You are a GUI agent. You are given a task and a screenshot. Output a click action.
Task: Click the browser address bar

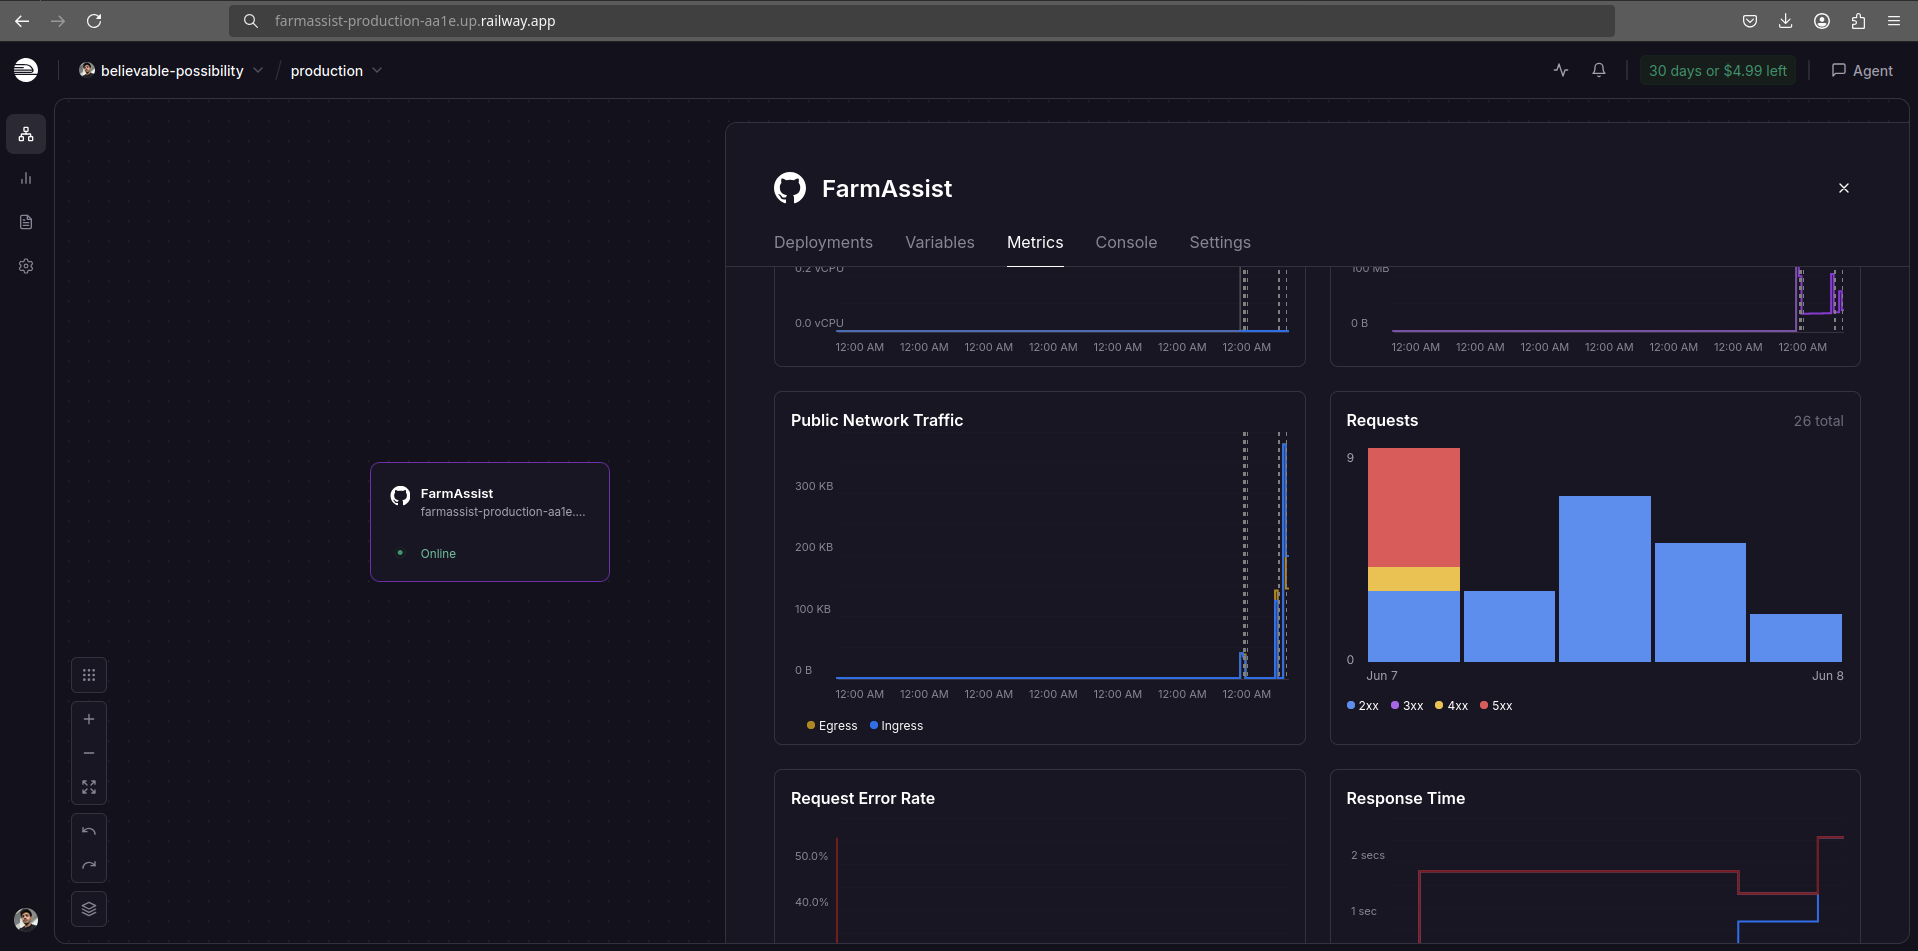920,21
